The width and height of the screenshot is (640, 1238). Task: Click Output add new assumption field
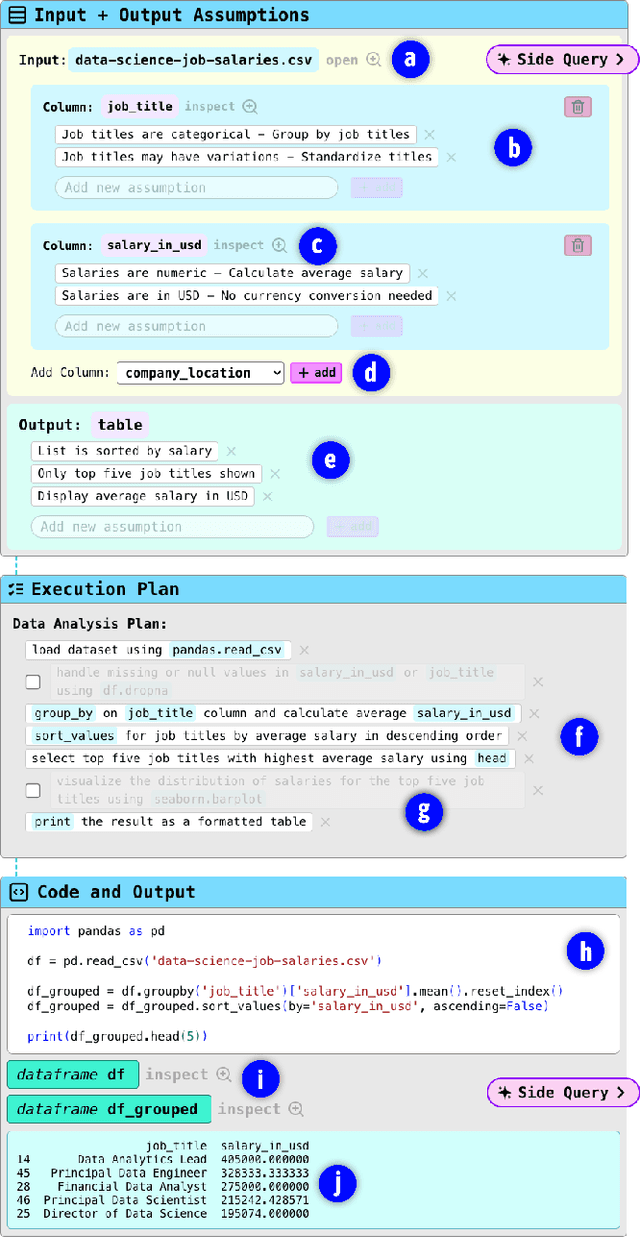pyautogui.click(x=172, y=527)
